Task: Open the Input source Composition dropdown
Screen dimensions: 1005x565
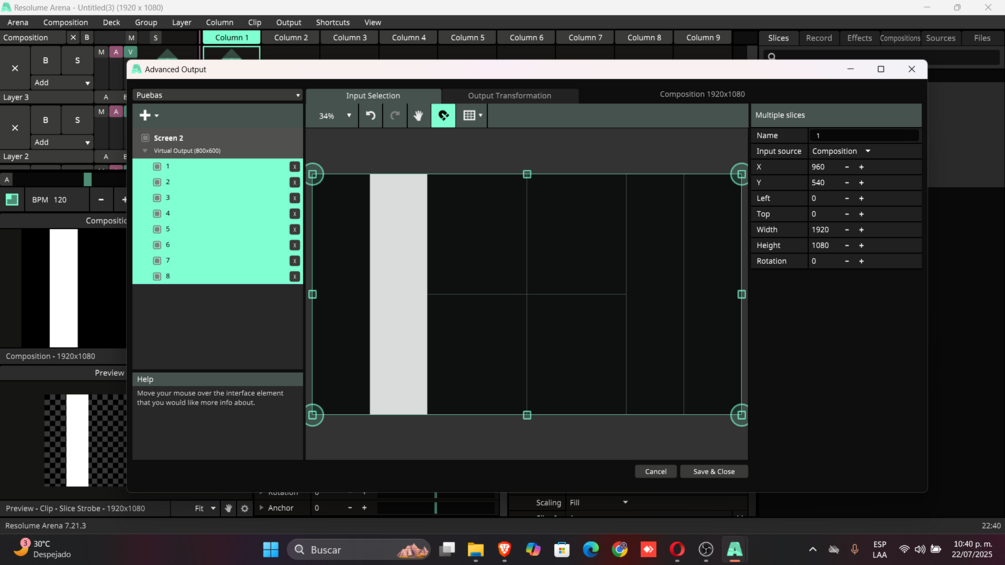Action: 841,151
